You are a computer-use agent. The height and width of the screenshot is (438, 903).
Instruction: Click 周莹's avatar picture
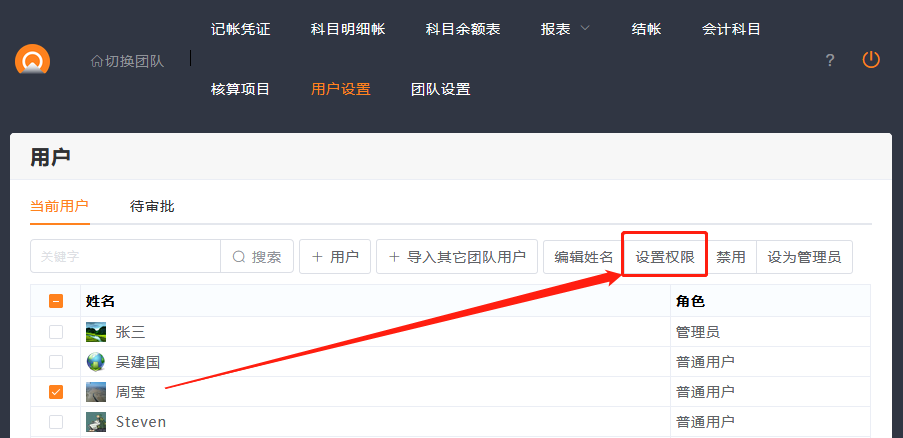pyautogui.click(x=96, y=392)
